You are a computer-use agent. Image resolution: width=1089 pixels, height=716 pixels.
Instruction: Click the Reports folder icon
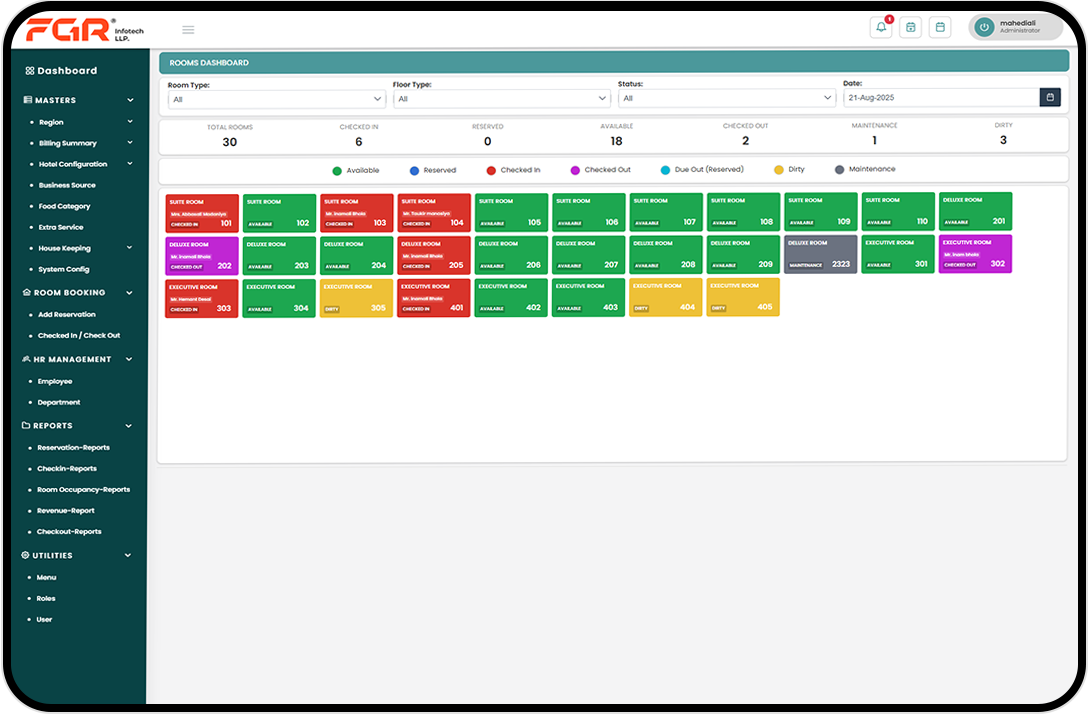pyautogui.click(x=26, y=426)
